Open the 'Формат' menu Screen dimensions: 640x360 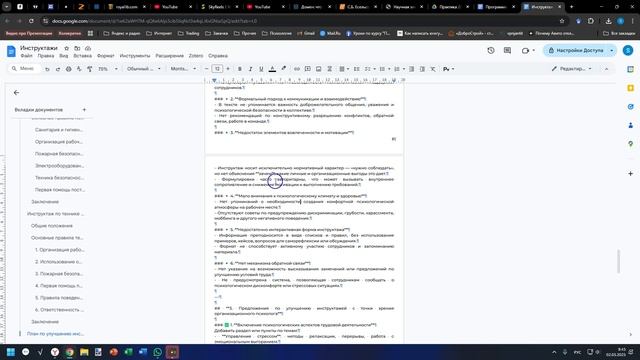106,56
